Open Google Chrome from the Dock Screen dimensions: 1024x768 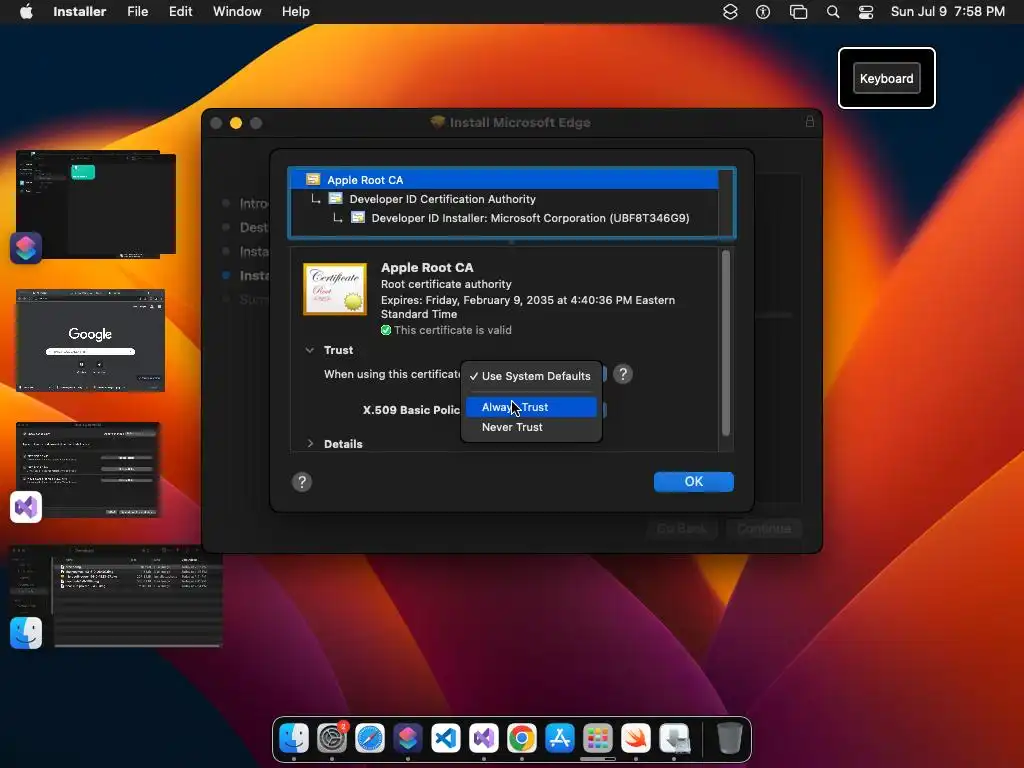[521, 739]
